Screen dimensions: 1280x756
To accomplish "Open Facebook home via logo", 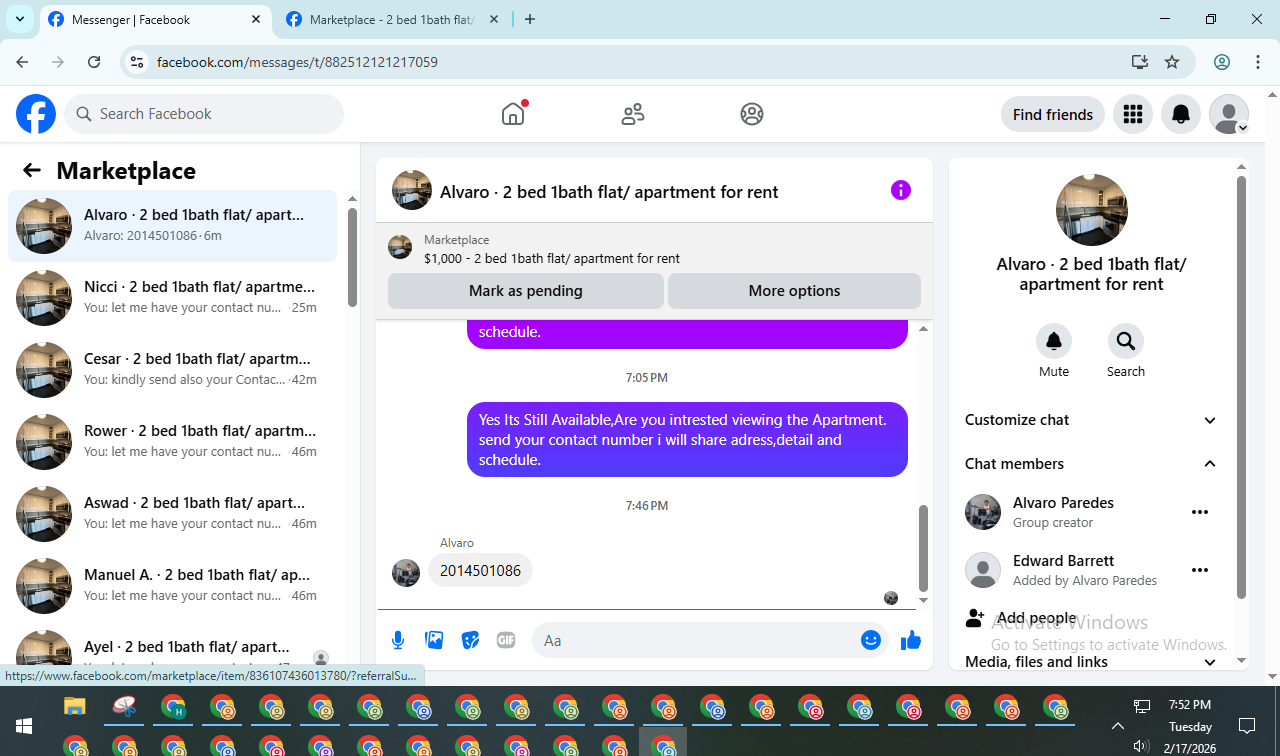I will point(36,114).
